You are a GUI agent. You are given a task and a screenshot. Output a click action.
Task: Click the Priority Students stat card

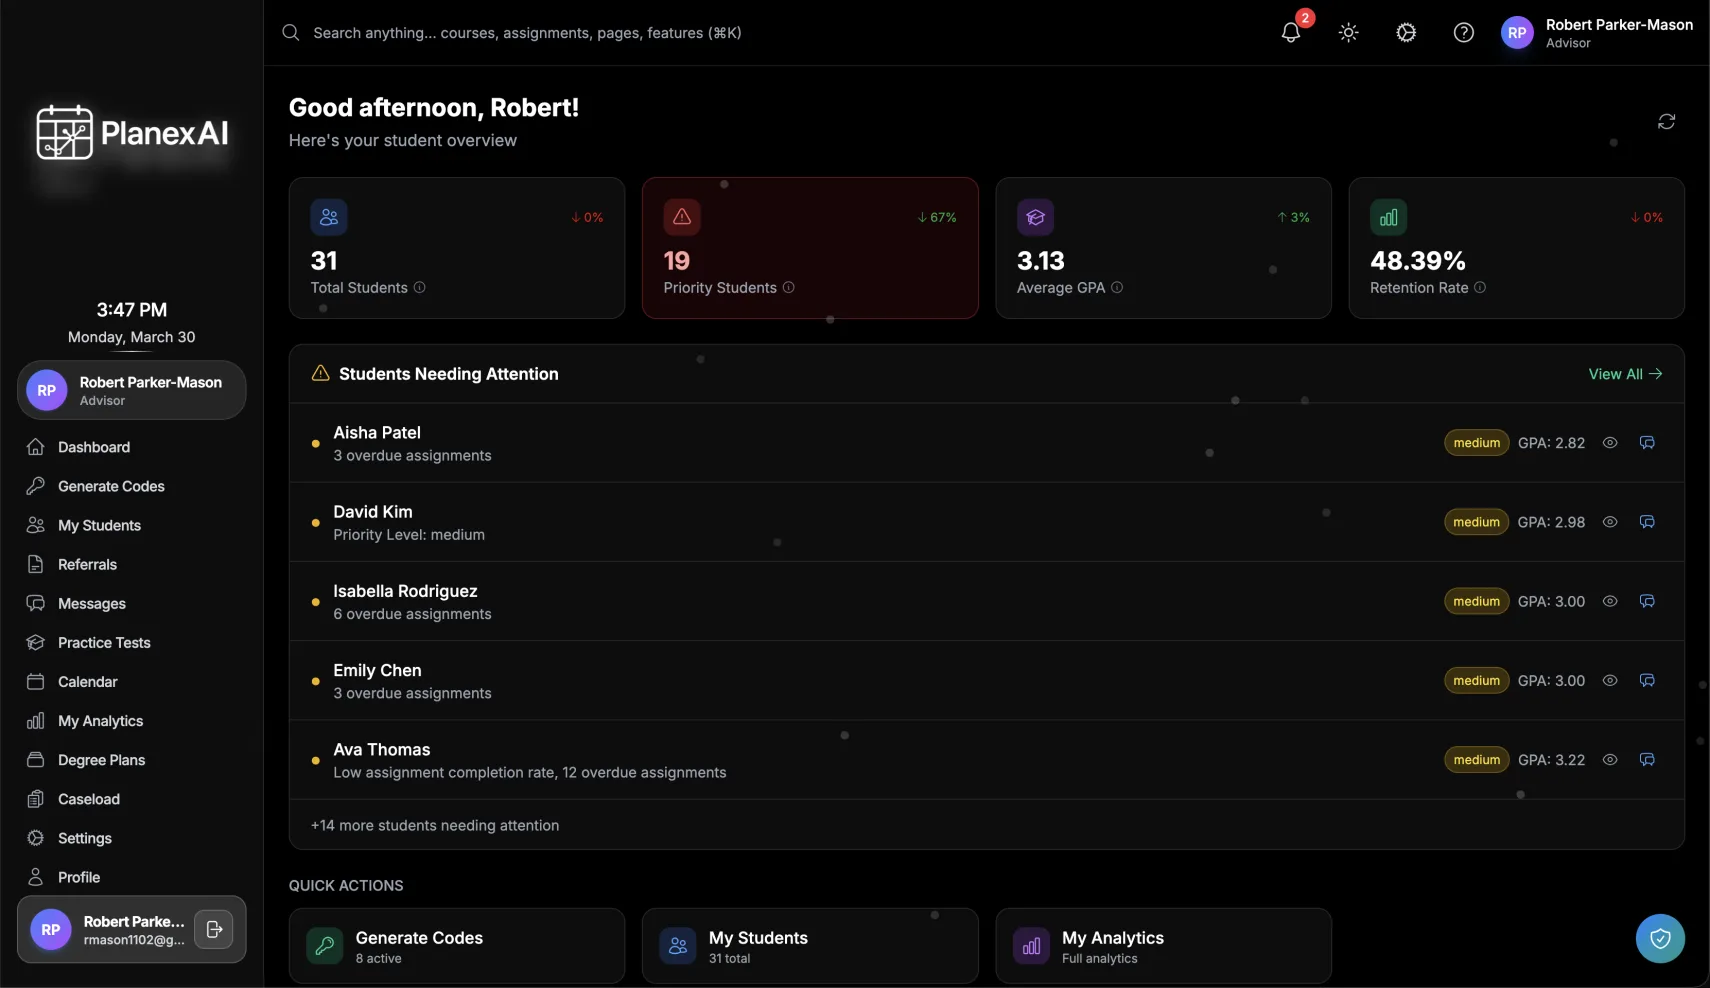[x=810, y=248]
